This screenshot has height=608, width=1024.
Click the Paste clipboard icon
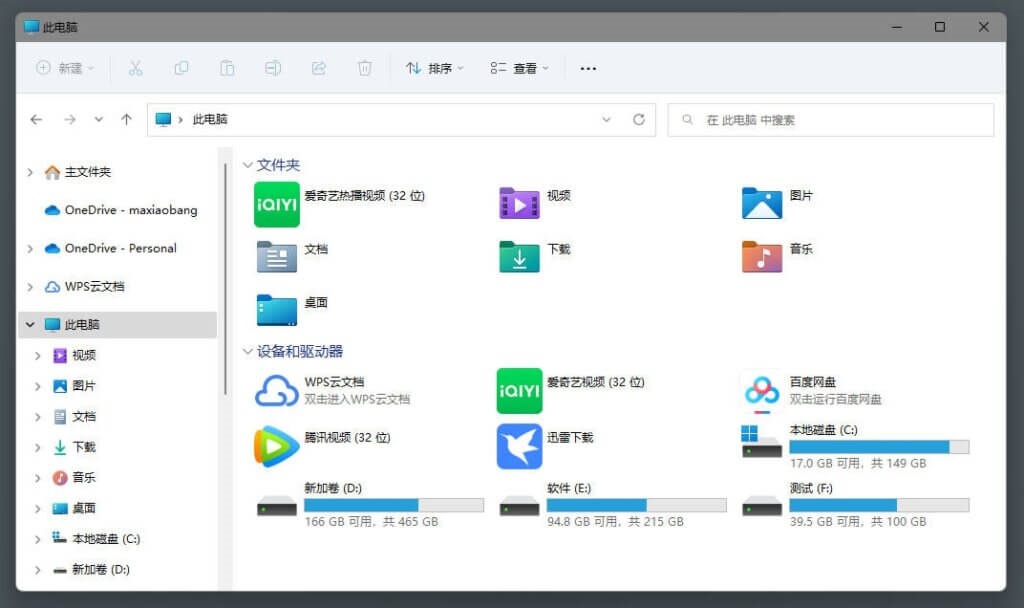[x=227, y=68]
